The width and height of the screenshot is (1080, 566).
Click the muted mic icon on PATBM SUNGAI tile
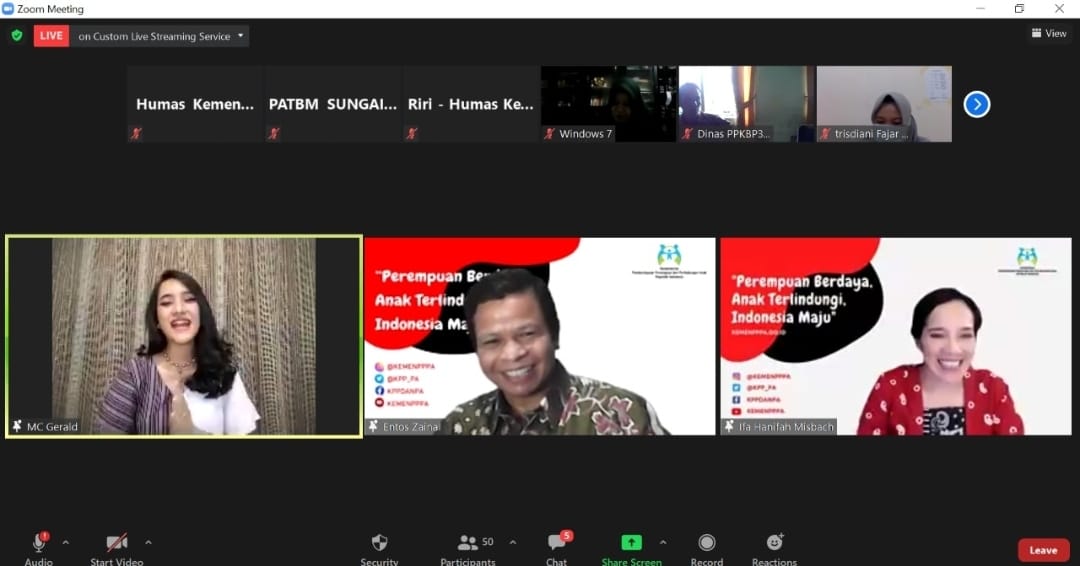coord(274,134)
